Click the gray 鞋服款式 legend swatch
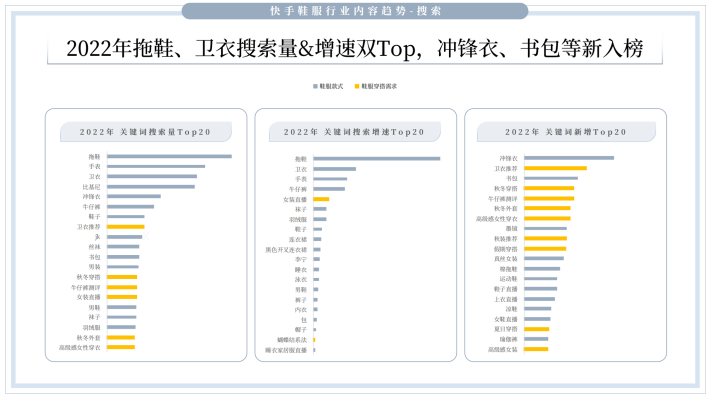Screen dimensions: 710x399 click(315, 87)
